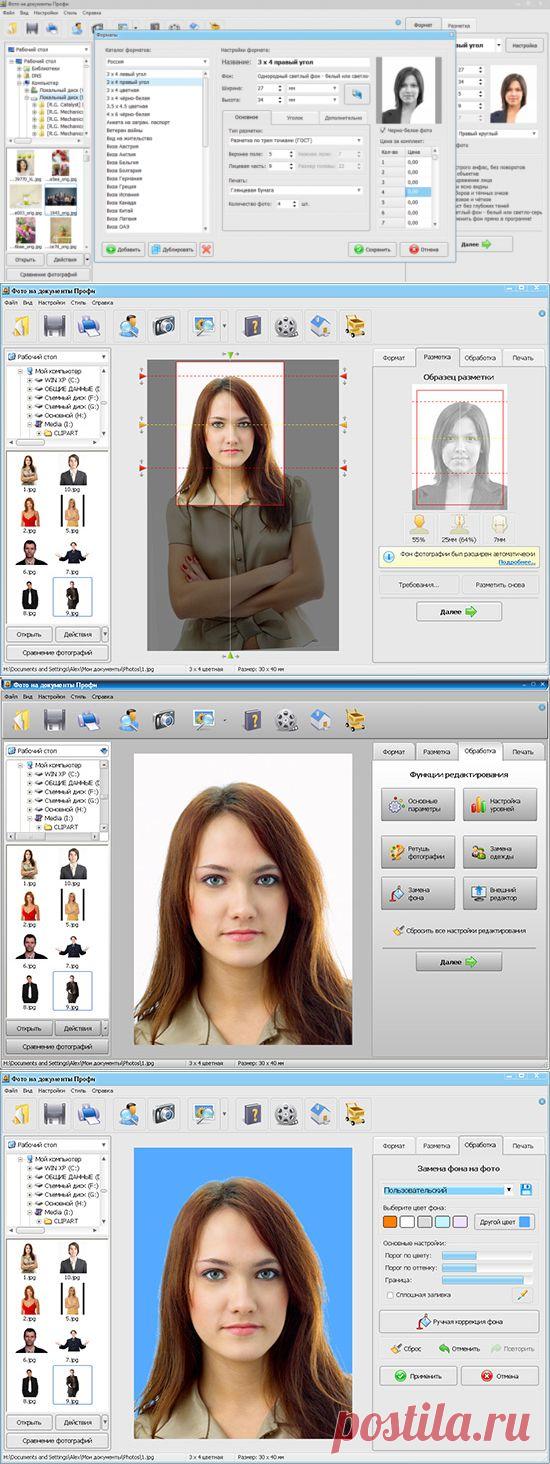Click the red X delete icon in formats dialog
550x1464 pixels.
coord(206,249)
